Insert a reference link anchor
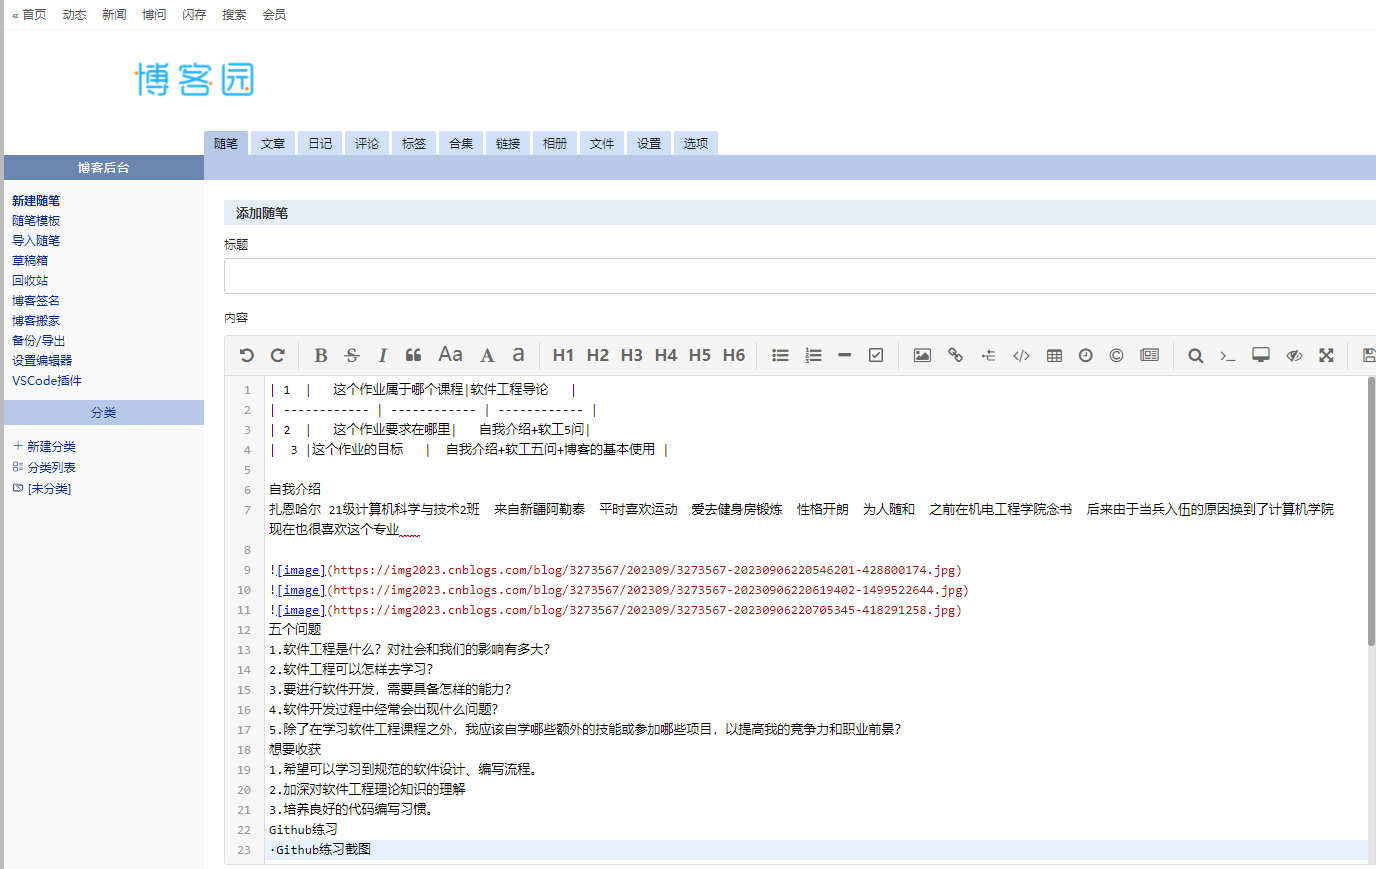 click(x=988, y=355)
